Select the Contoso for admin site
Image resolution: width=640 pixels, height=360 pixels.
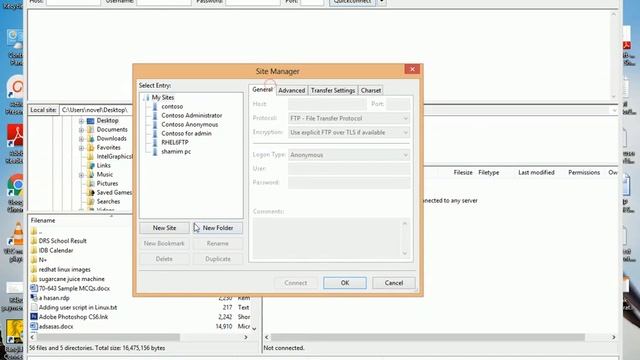(186, 133)
